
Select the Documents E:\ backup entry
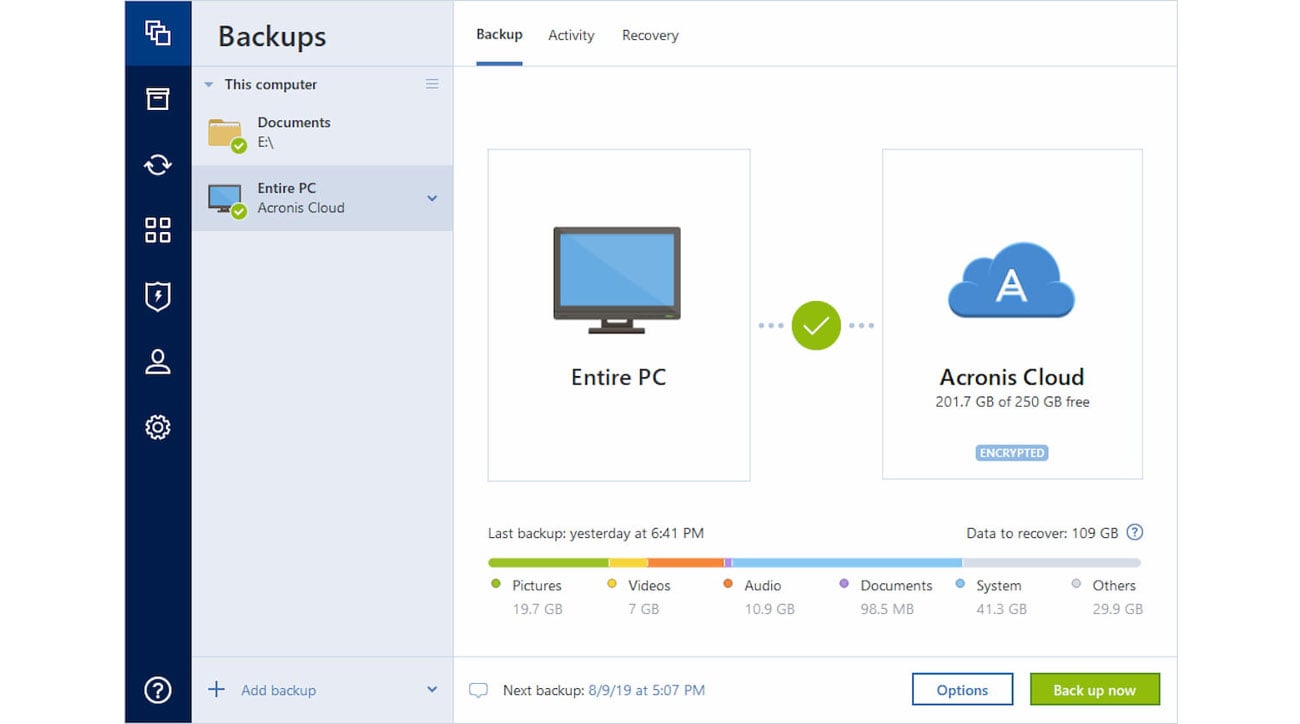point(322,133)
